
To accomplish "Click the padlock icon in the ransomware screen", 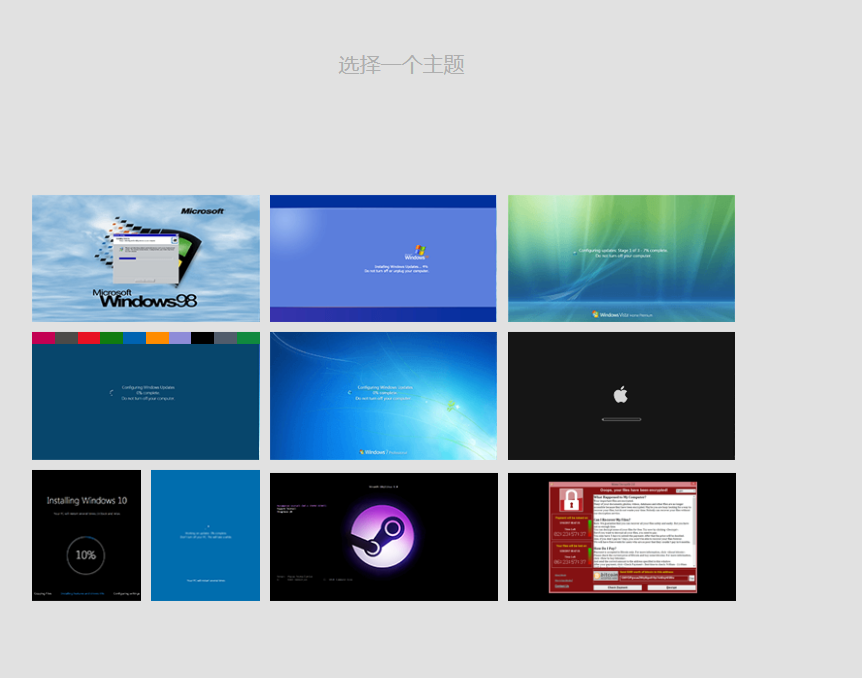I will [570, 501].
